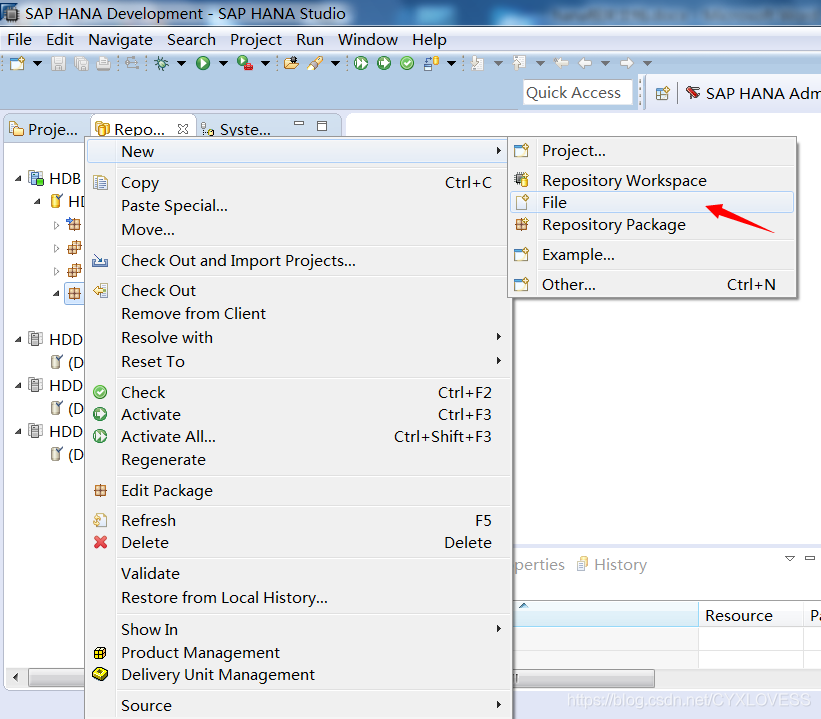Image resolution: width=821 pixels, height=719 pixels.
Task: Click the Activate toolbar icon
Action: click(x=384, y=63)
